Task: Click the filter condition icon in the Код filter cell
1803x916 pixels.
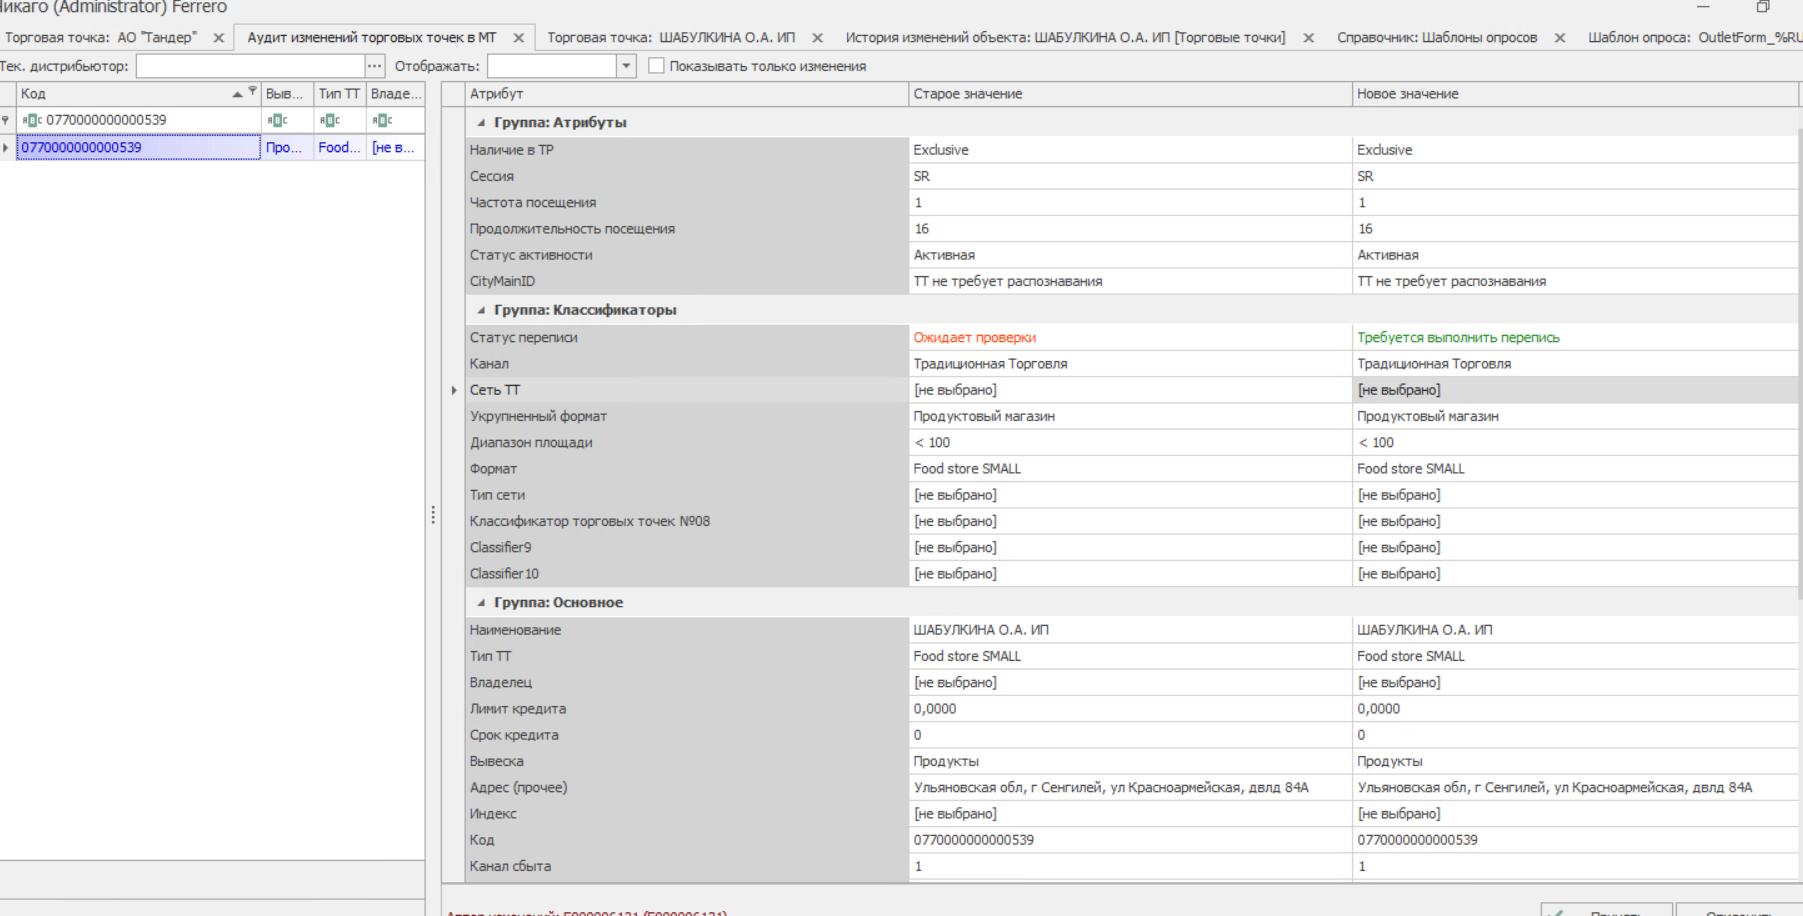Action: [x=32, y=120]
